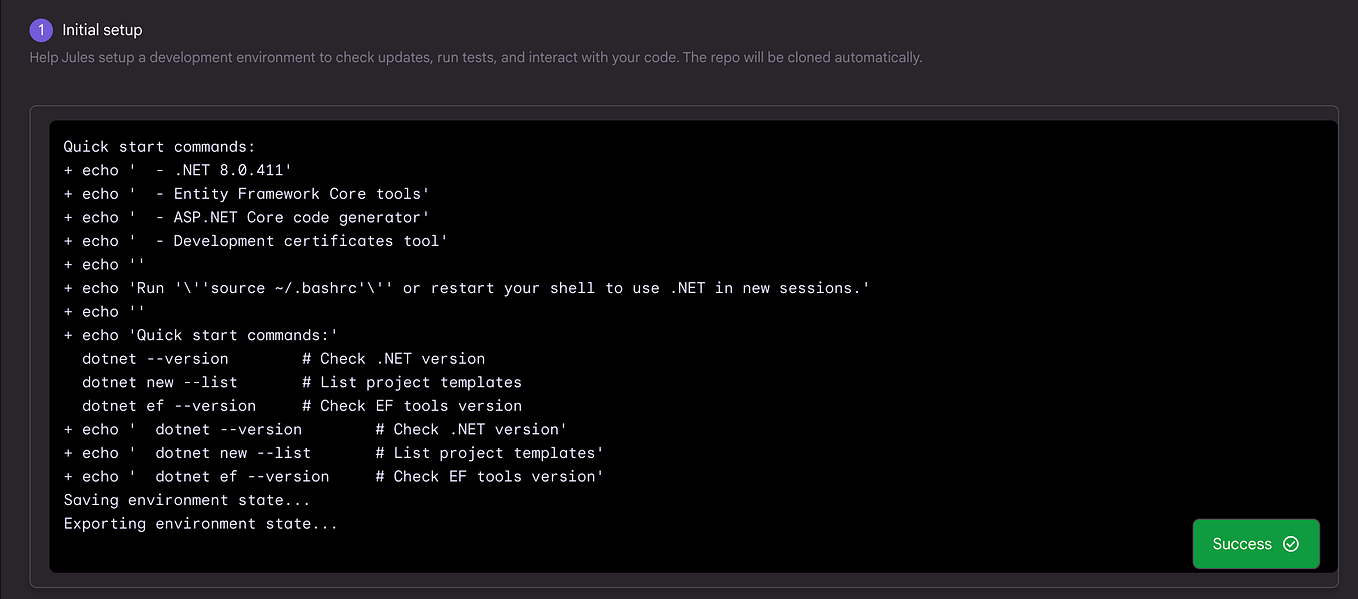
Task: Select the Development certificates tool line
Action: point(254,240)
